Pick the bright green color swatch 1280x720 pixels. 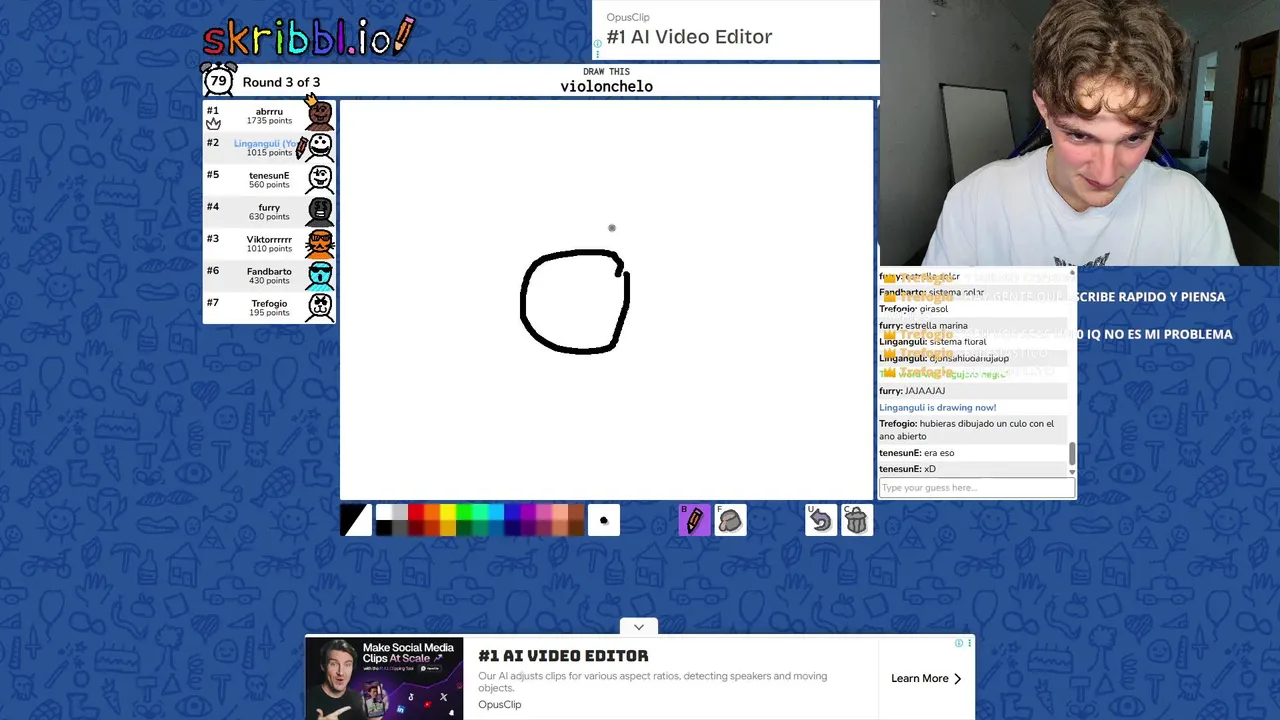(464, 512)
